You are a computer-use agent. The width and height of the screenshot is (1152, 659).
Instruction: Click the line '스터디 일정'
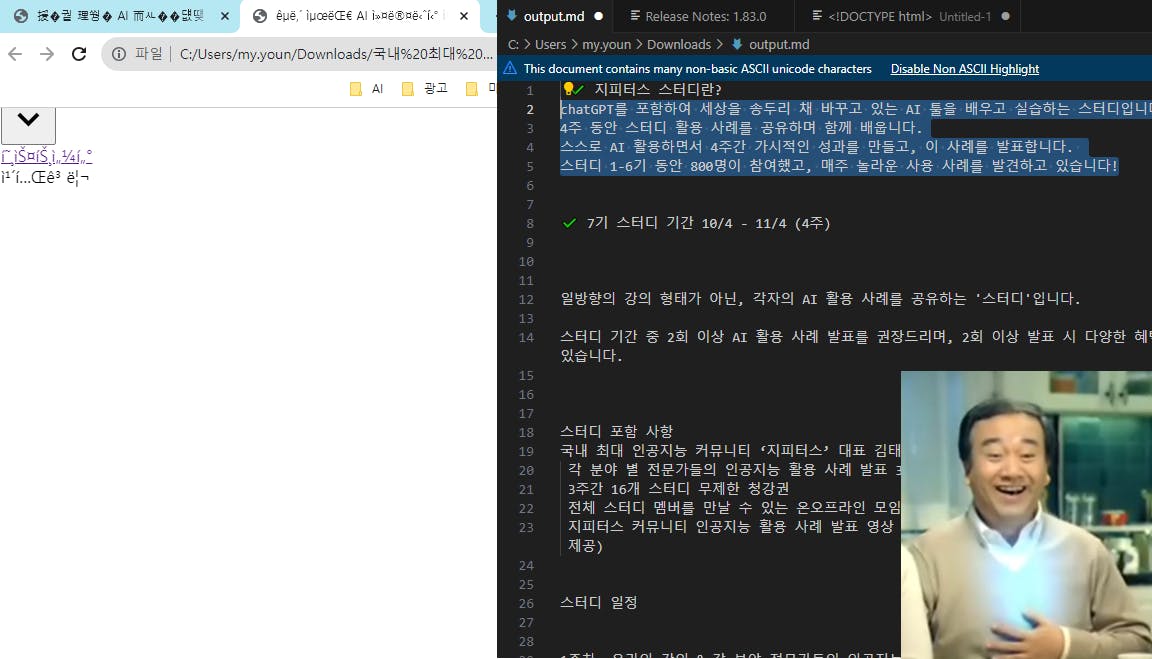(599, 603)
